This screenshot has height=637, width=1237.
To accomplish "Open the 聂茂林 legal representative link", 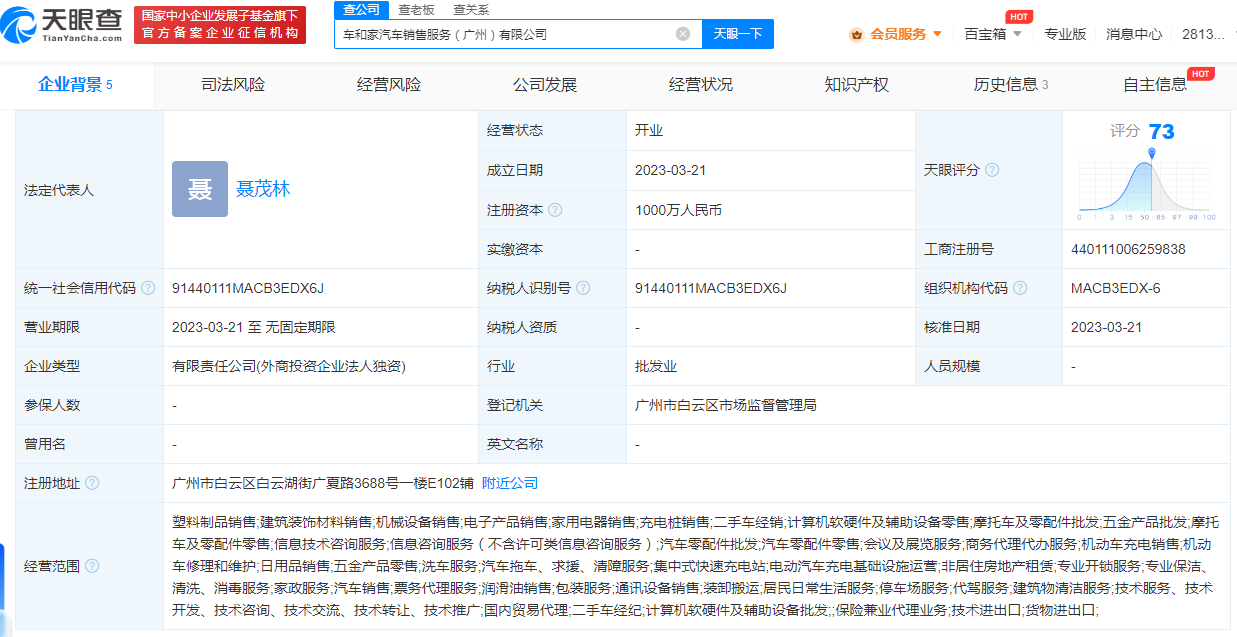I will coord(263,189).
